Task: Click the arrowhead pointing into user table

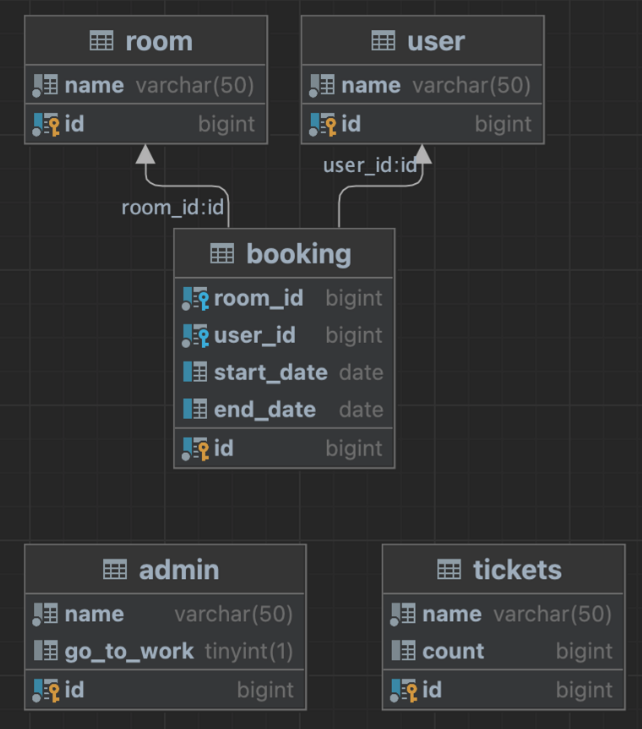Action: point(422,154)
